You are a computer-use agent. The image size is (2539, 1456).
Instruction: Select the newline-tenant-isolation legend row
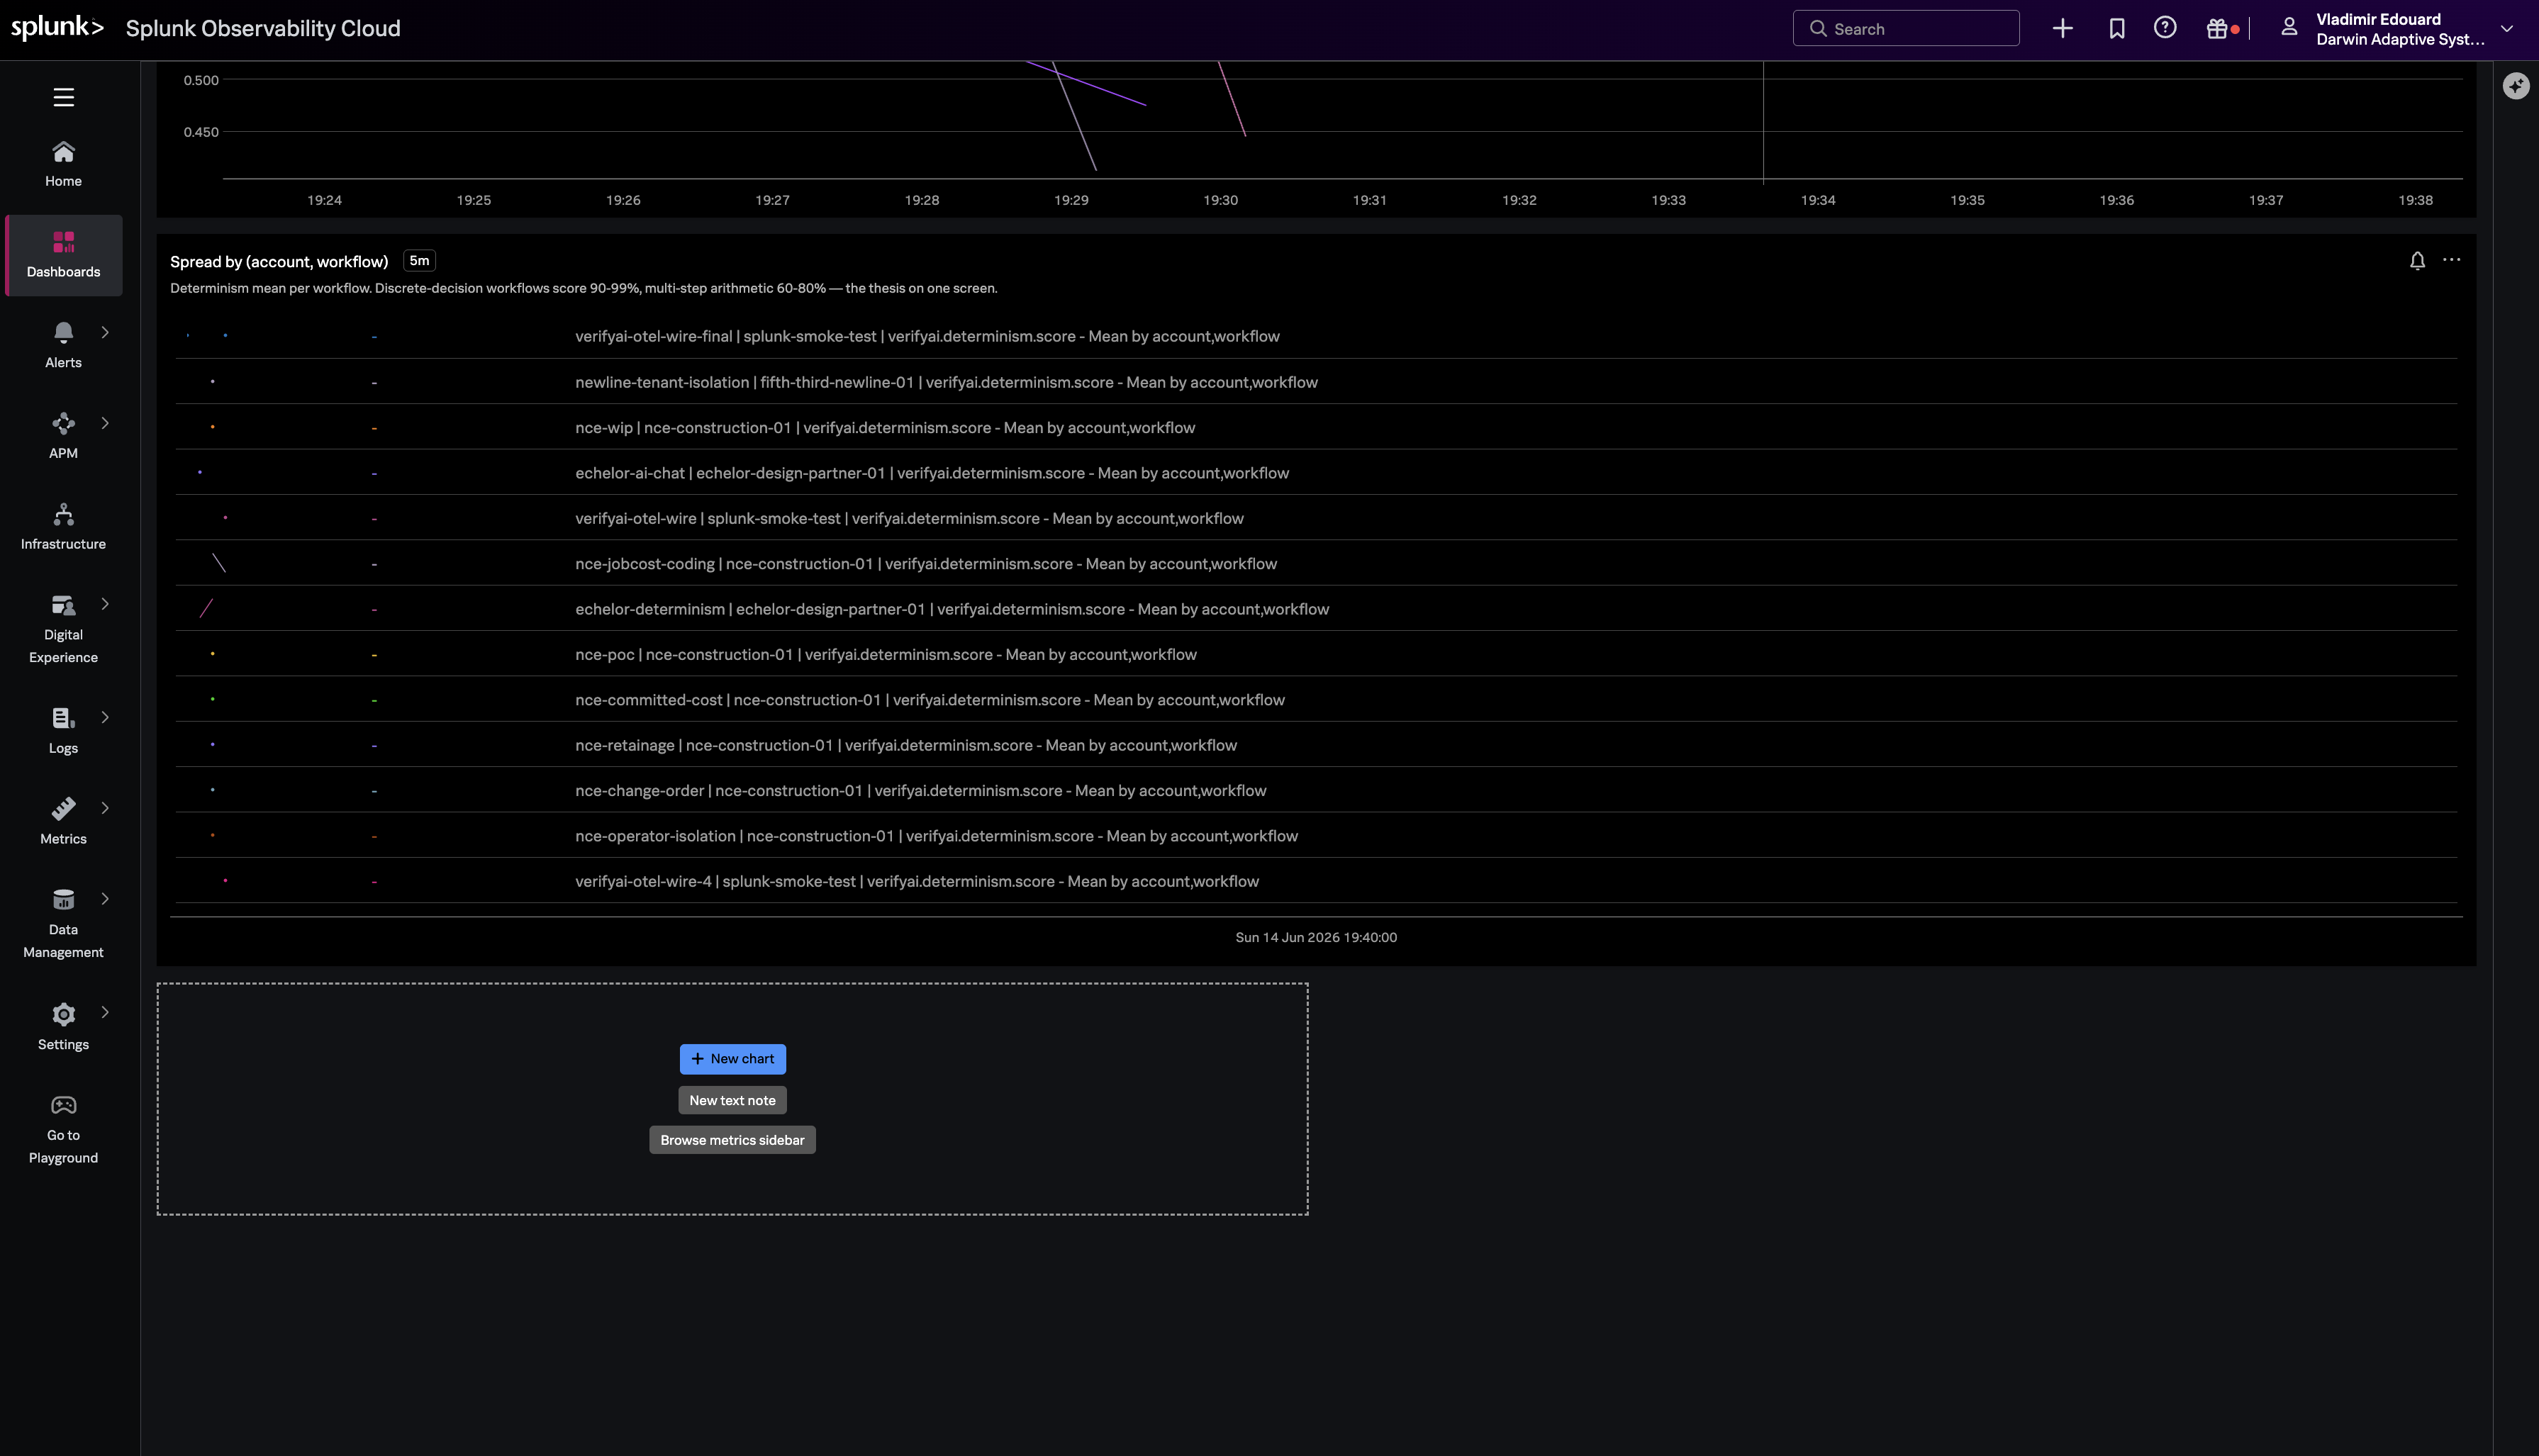pyautogui.click(x=1316, y=382)
